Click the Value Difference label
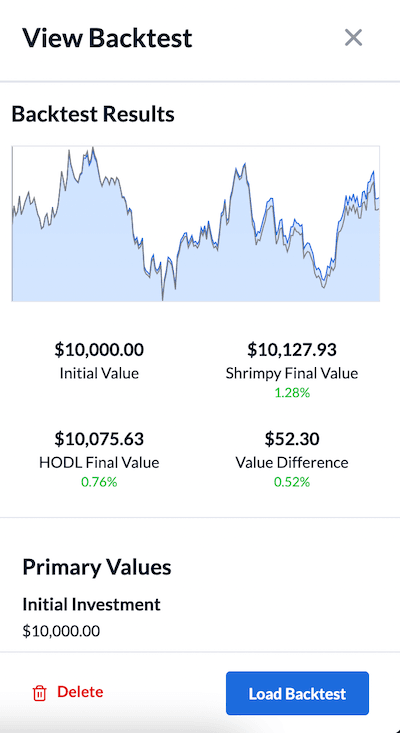The width and height of the screenshot is (400, 733). [292, 463]
